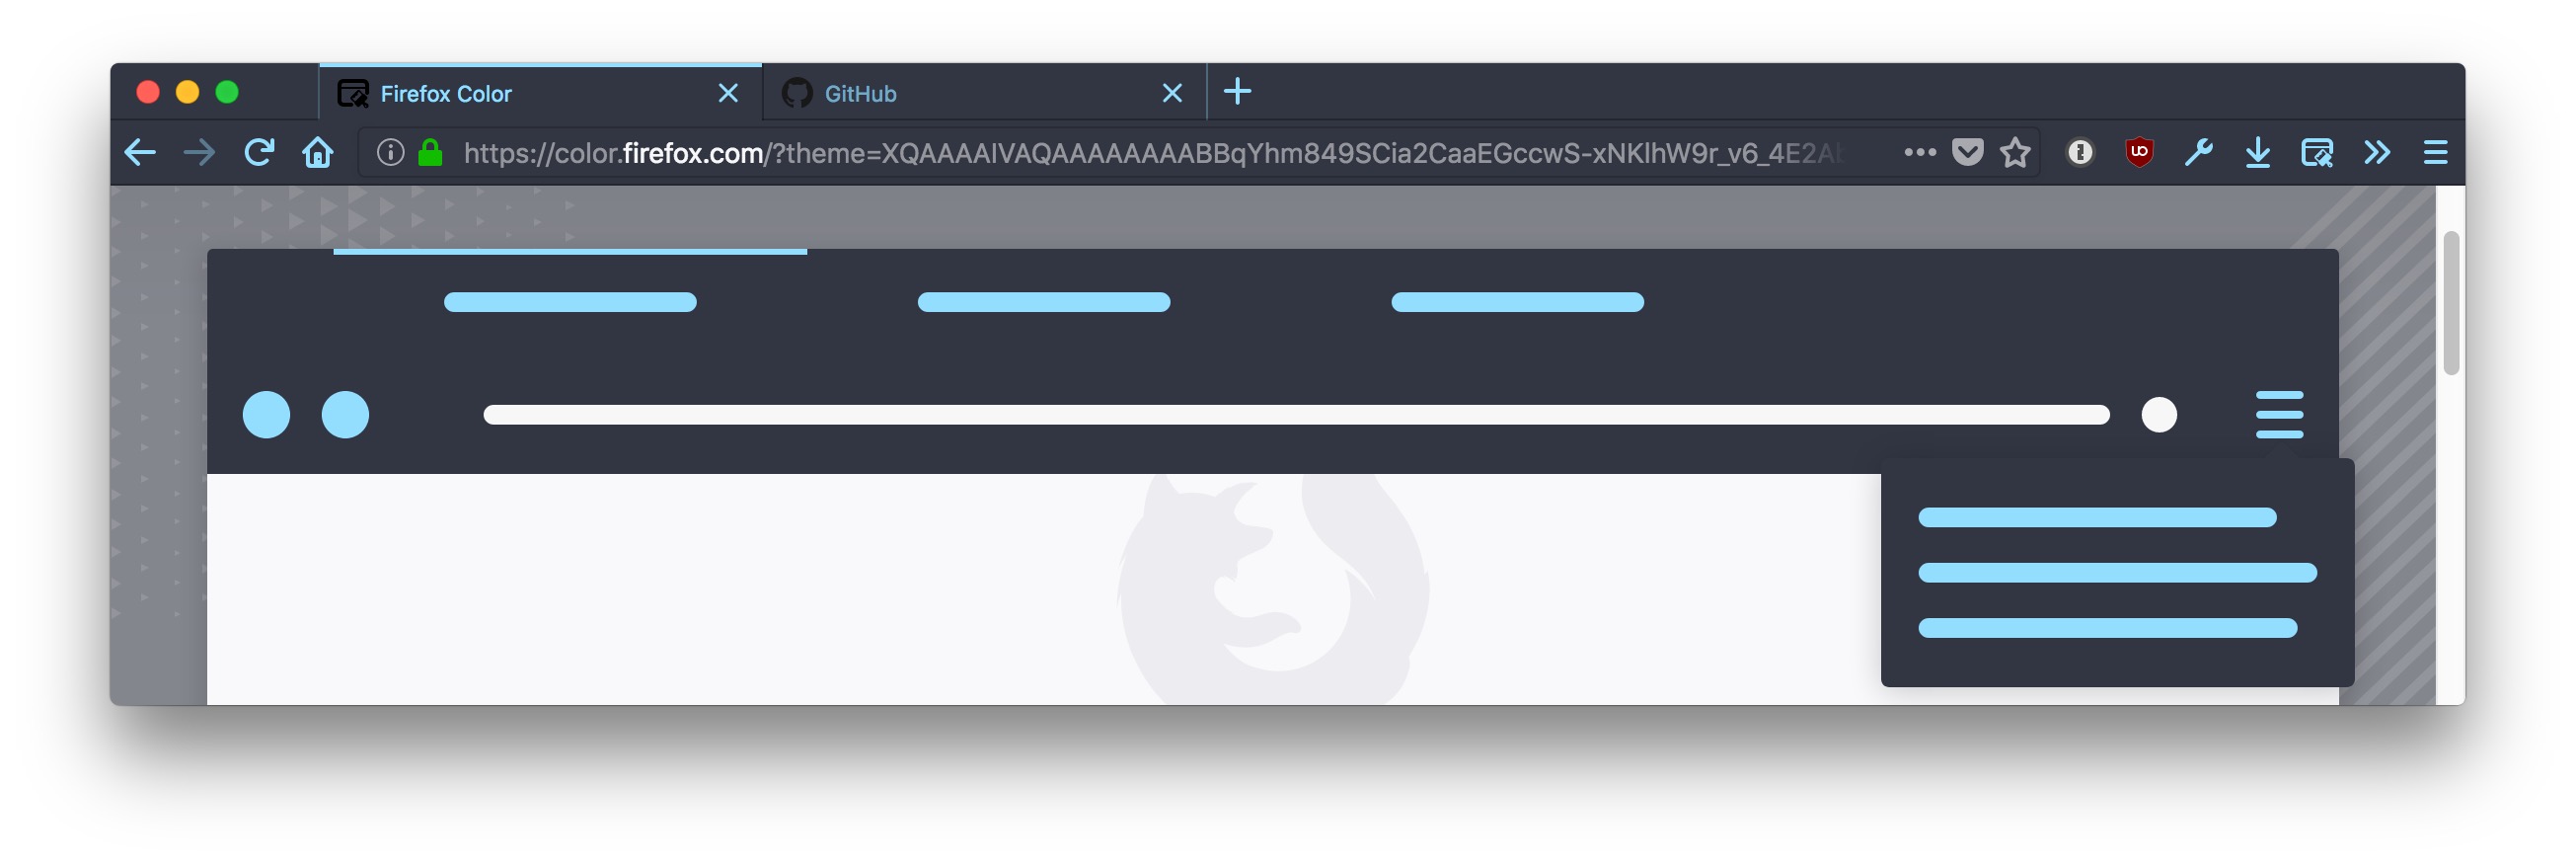Image resolution: width=2576 pixels, height=863 pixels.
Task: Close the GitHub tab
Action: point(1172,93)
